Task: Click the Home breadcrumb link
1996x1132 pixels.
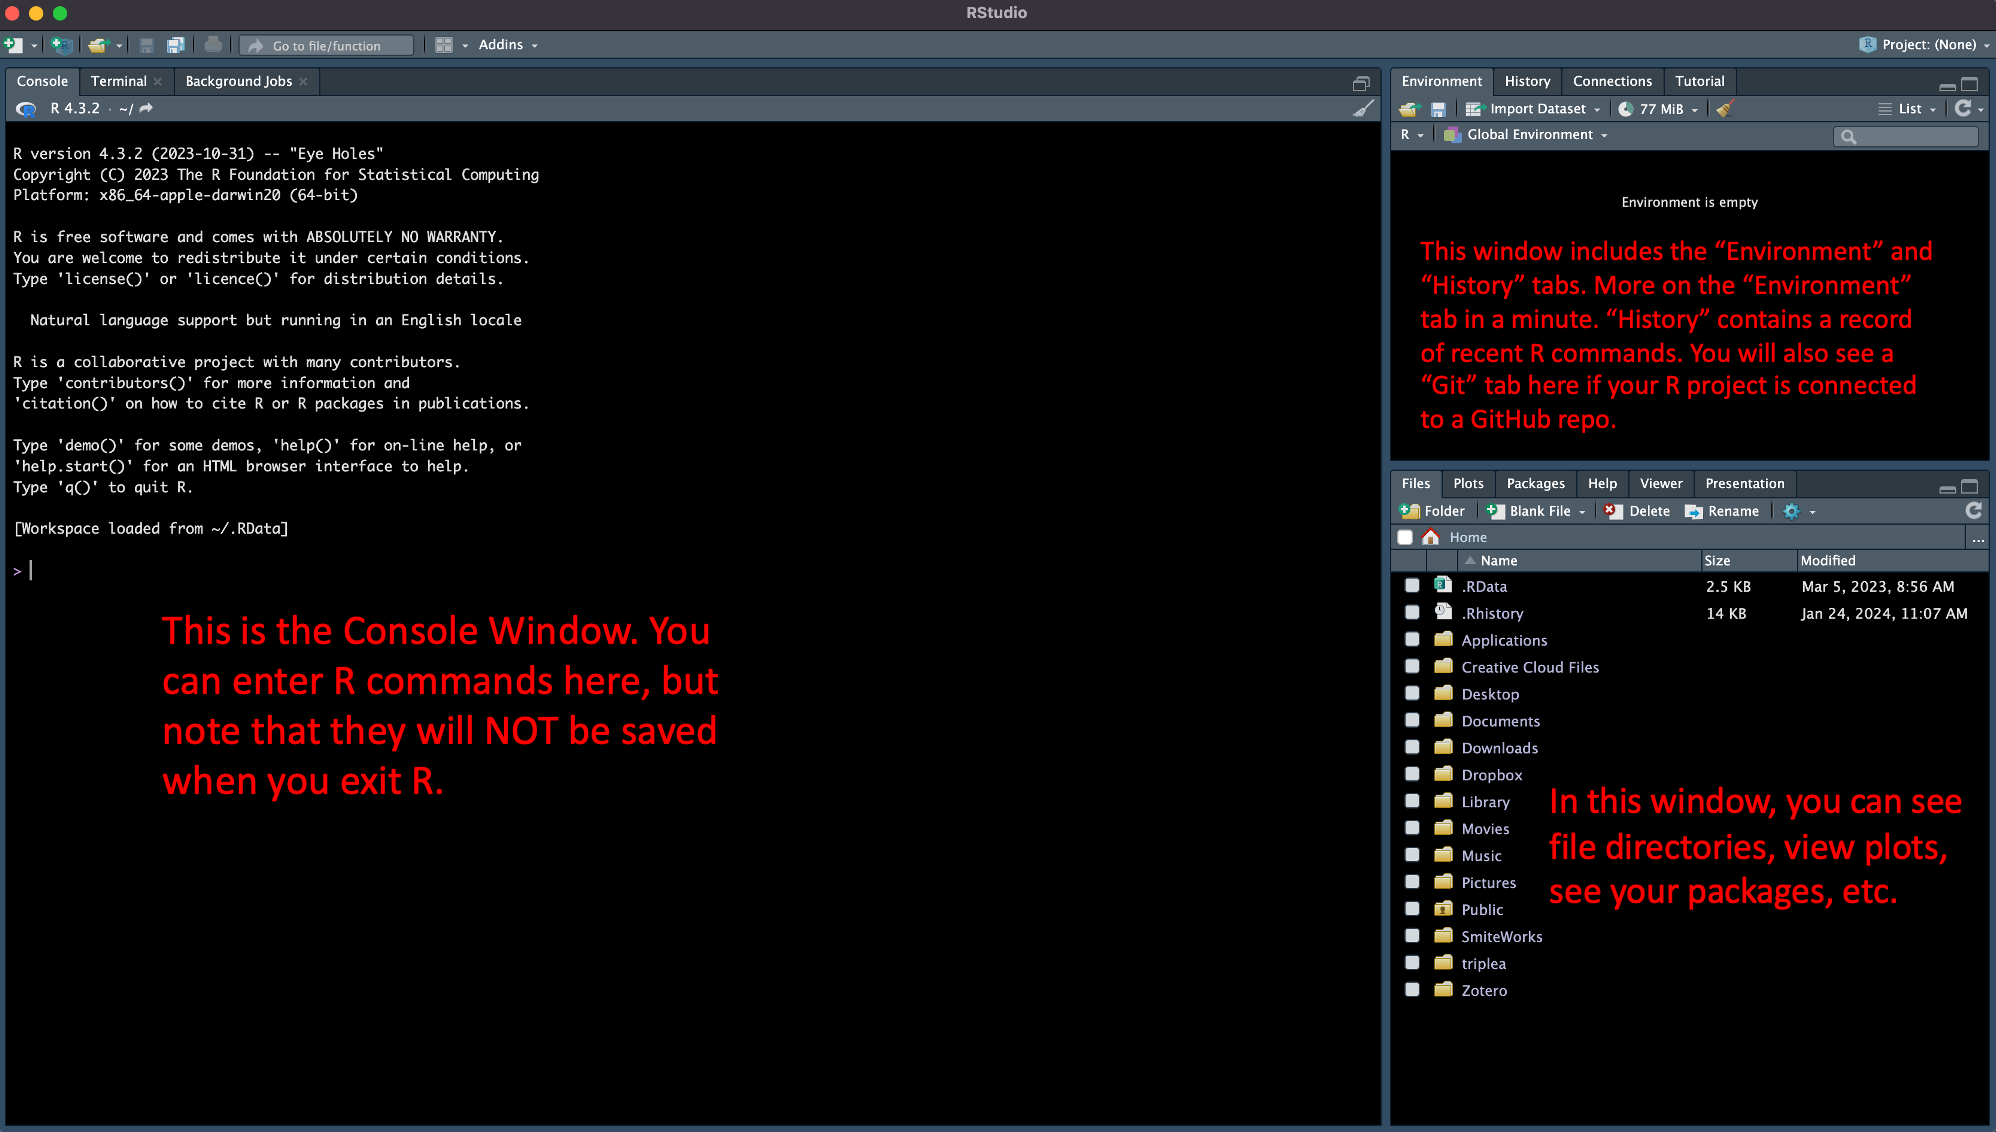Action: tap(1468, 538)
